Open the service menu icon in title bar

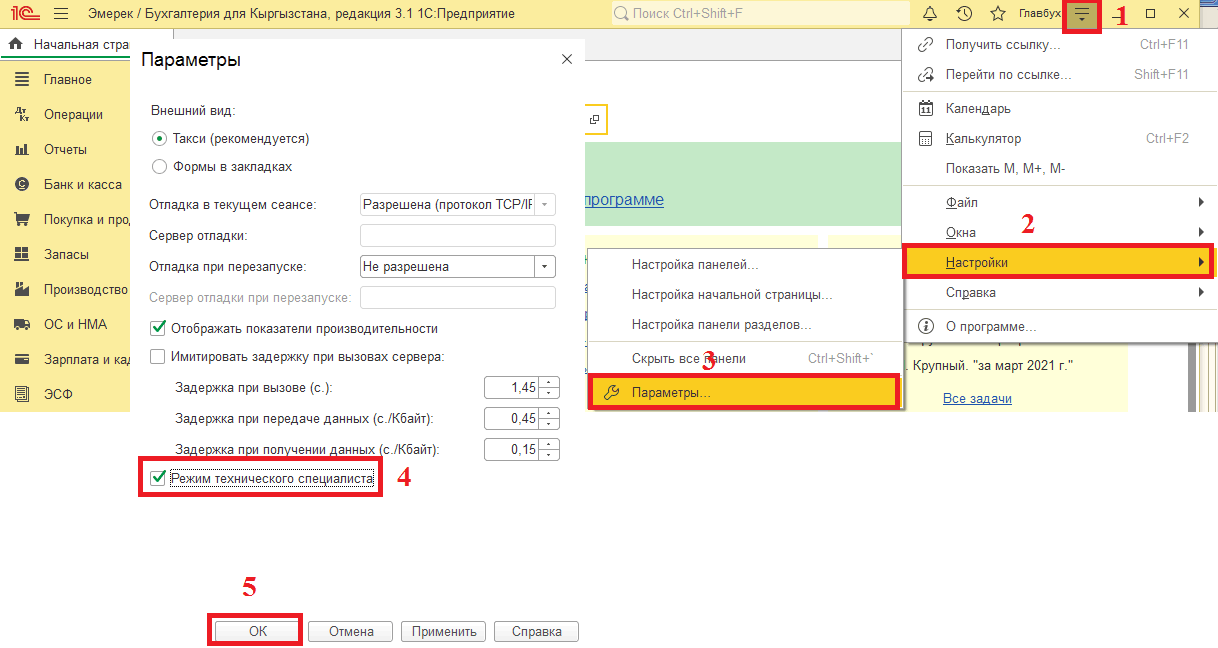tap(1082, 14)
